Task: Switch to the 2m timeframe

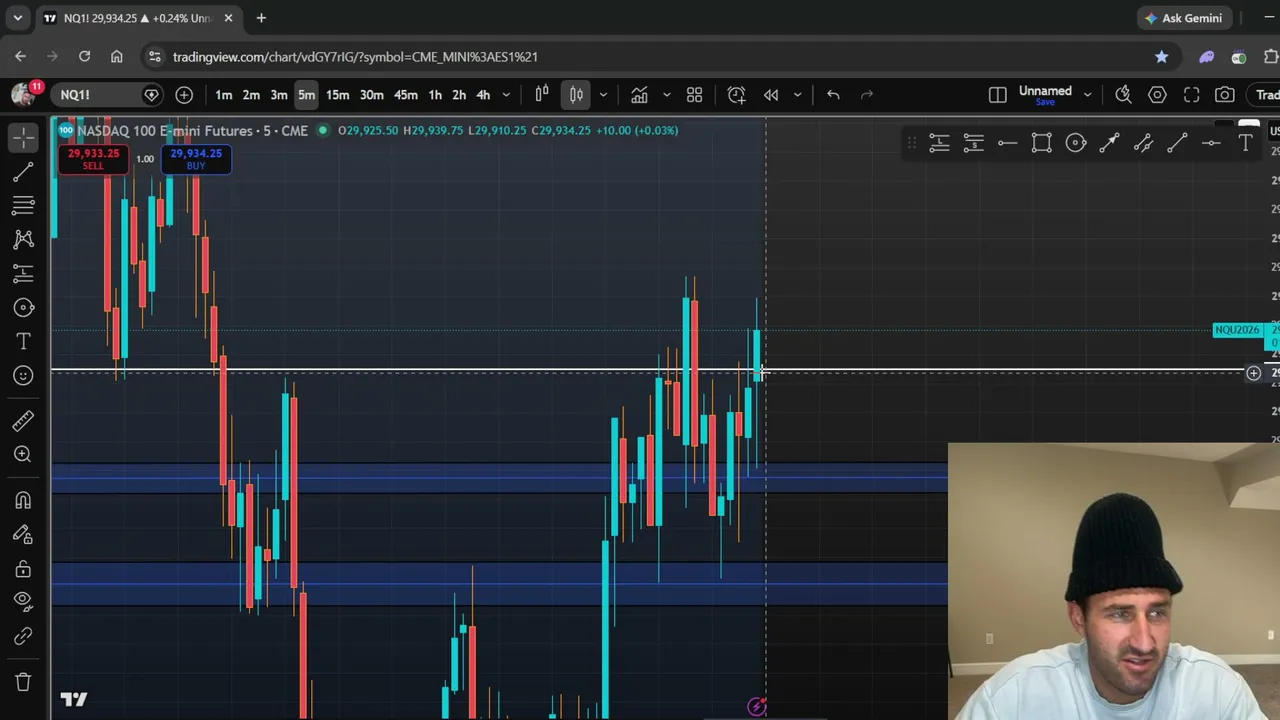Action: [x=251, y=95]
